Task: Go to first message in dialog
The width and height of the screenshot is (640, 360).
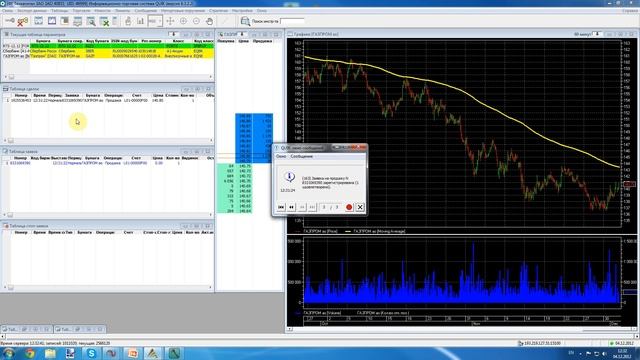Action: pos(281,207)
